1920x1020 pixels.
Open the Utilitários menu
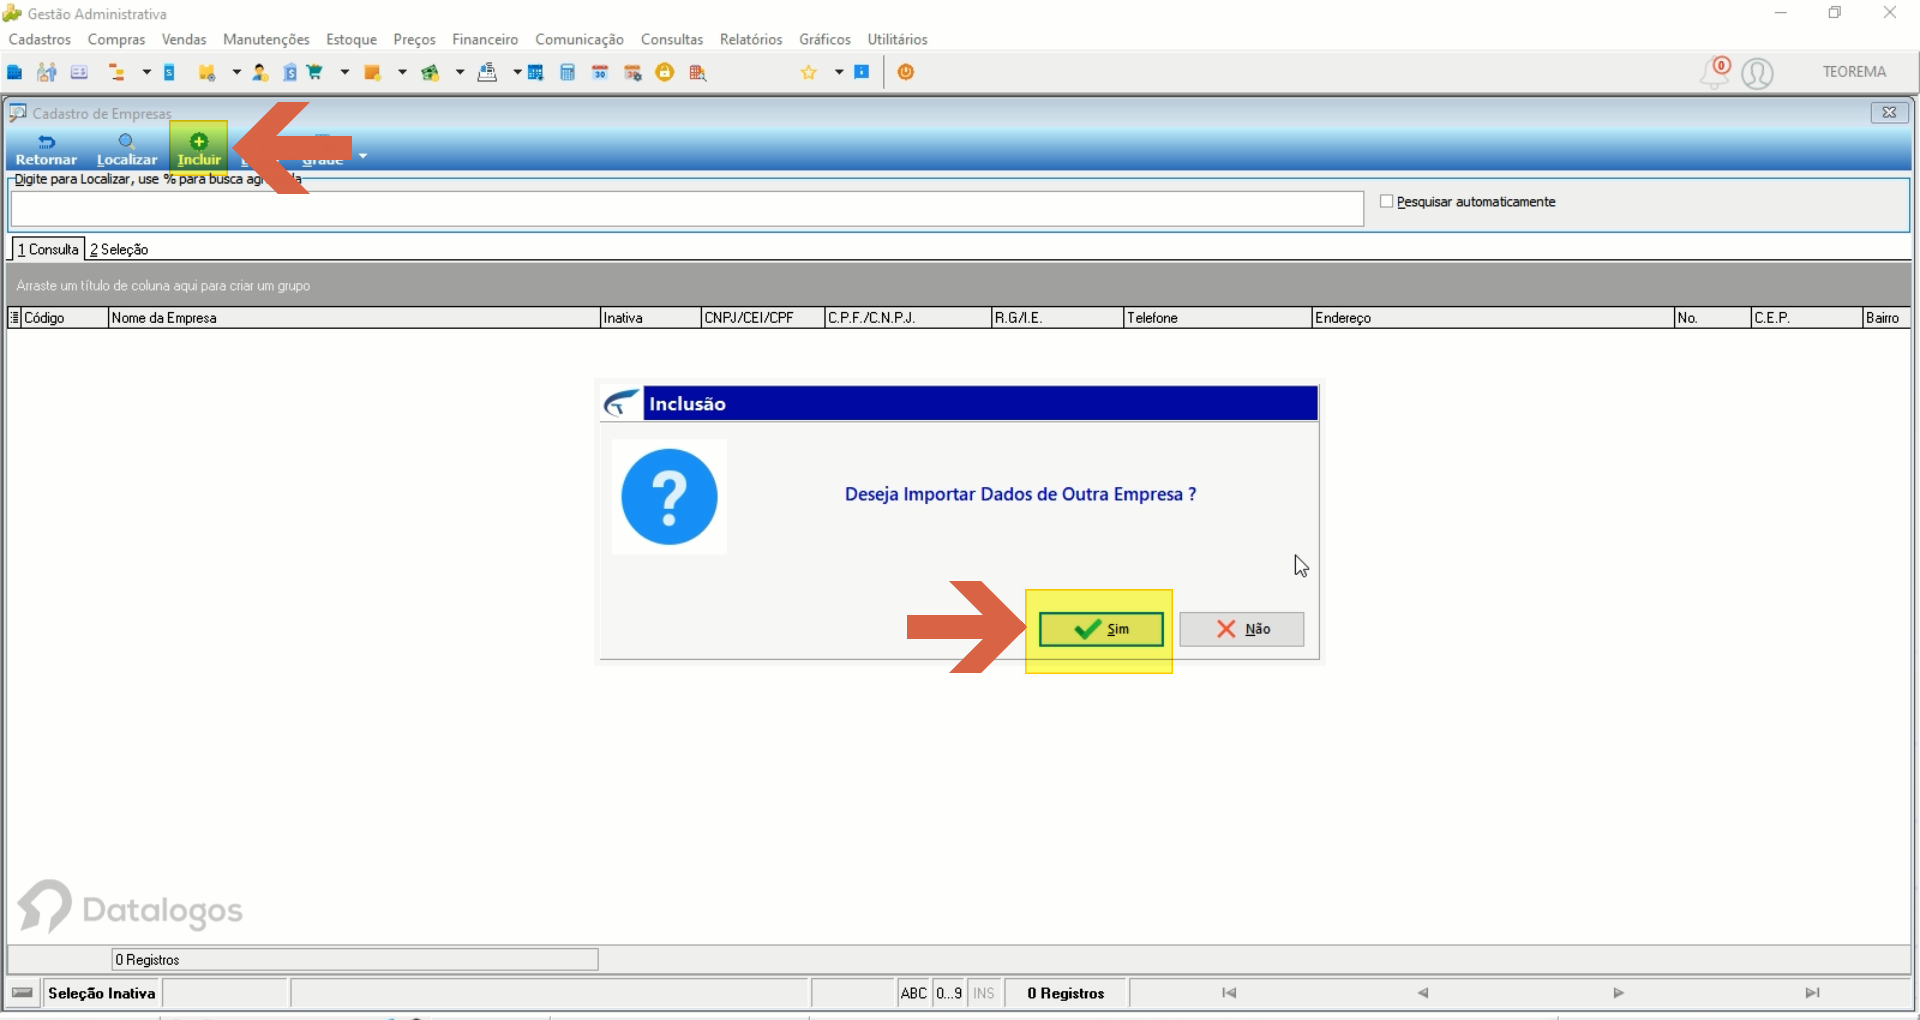coord(897,39)
